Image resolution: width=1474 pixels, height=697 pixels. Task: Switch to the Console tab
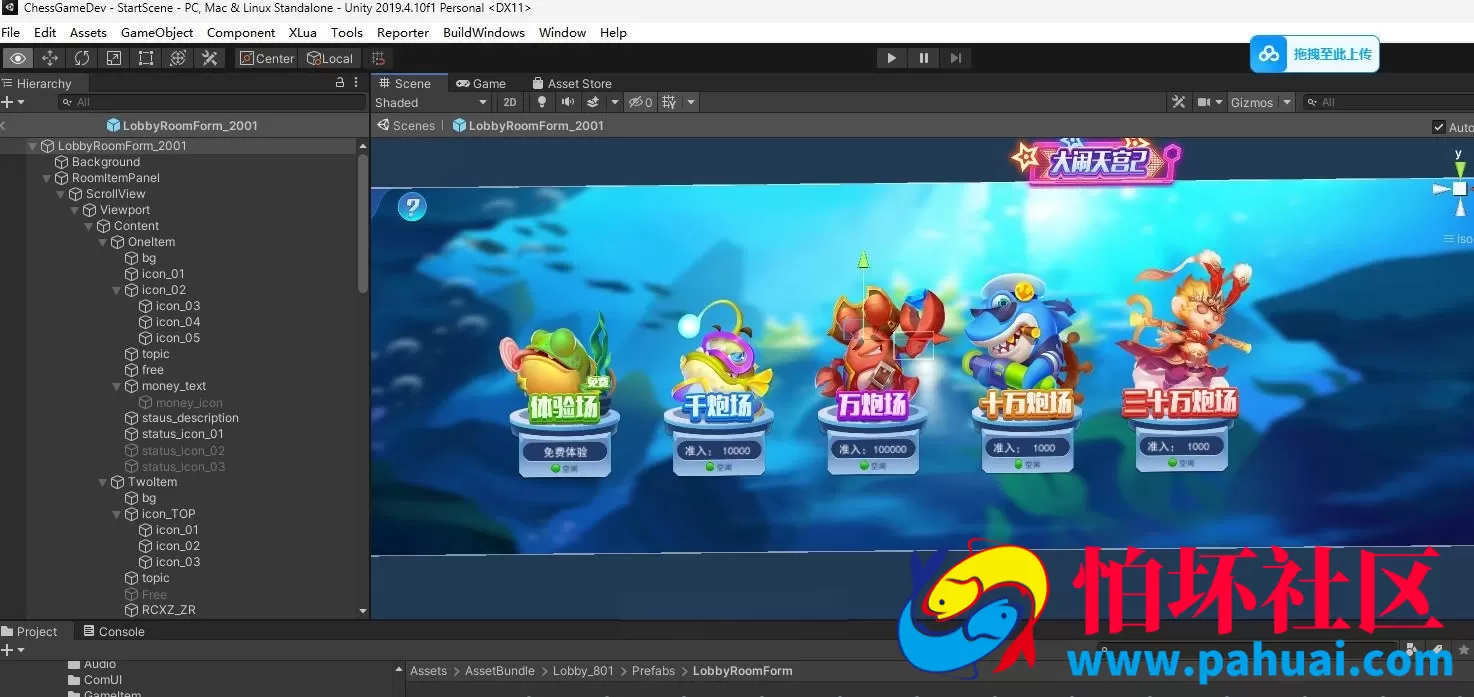113,631
